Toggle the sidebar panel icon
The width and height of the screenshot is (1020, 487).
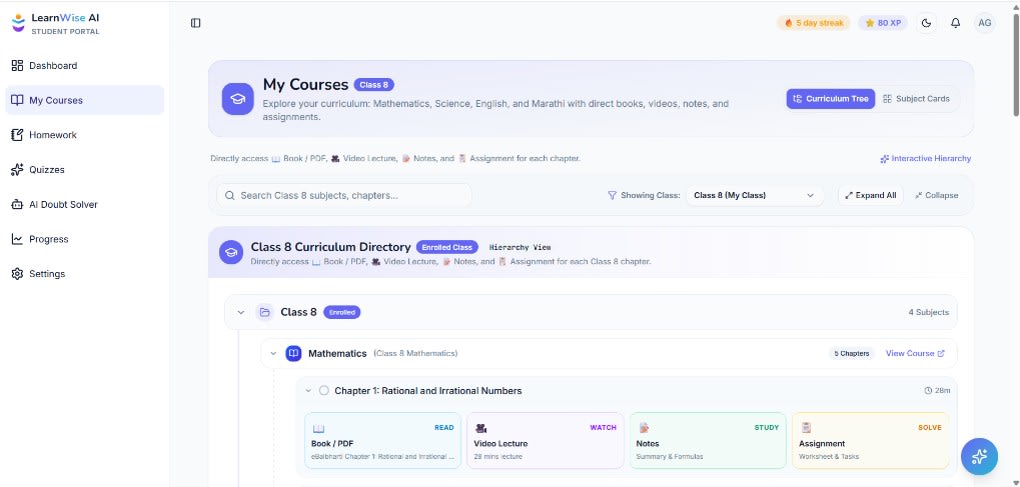[x=196, y=23]
